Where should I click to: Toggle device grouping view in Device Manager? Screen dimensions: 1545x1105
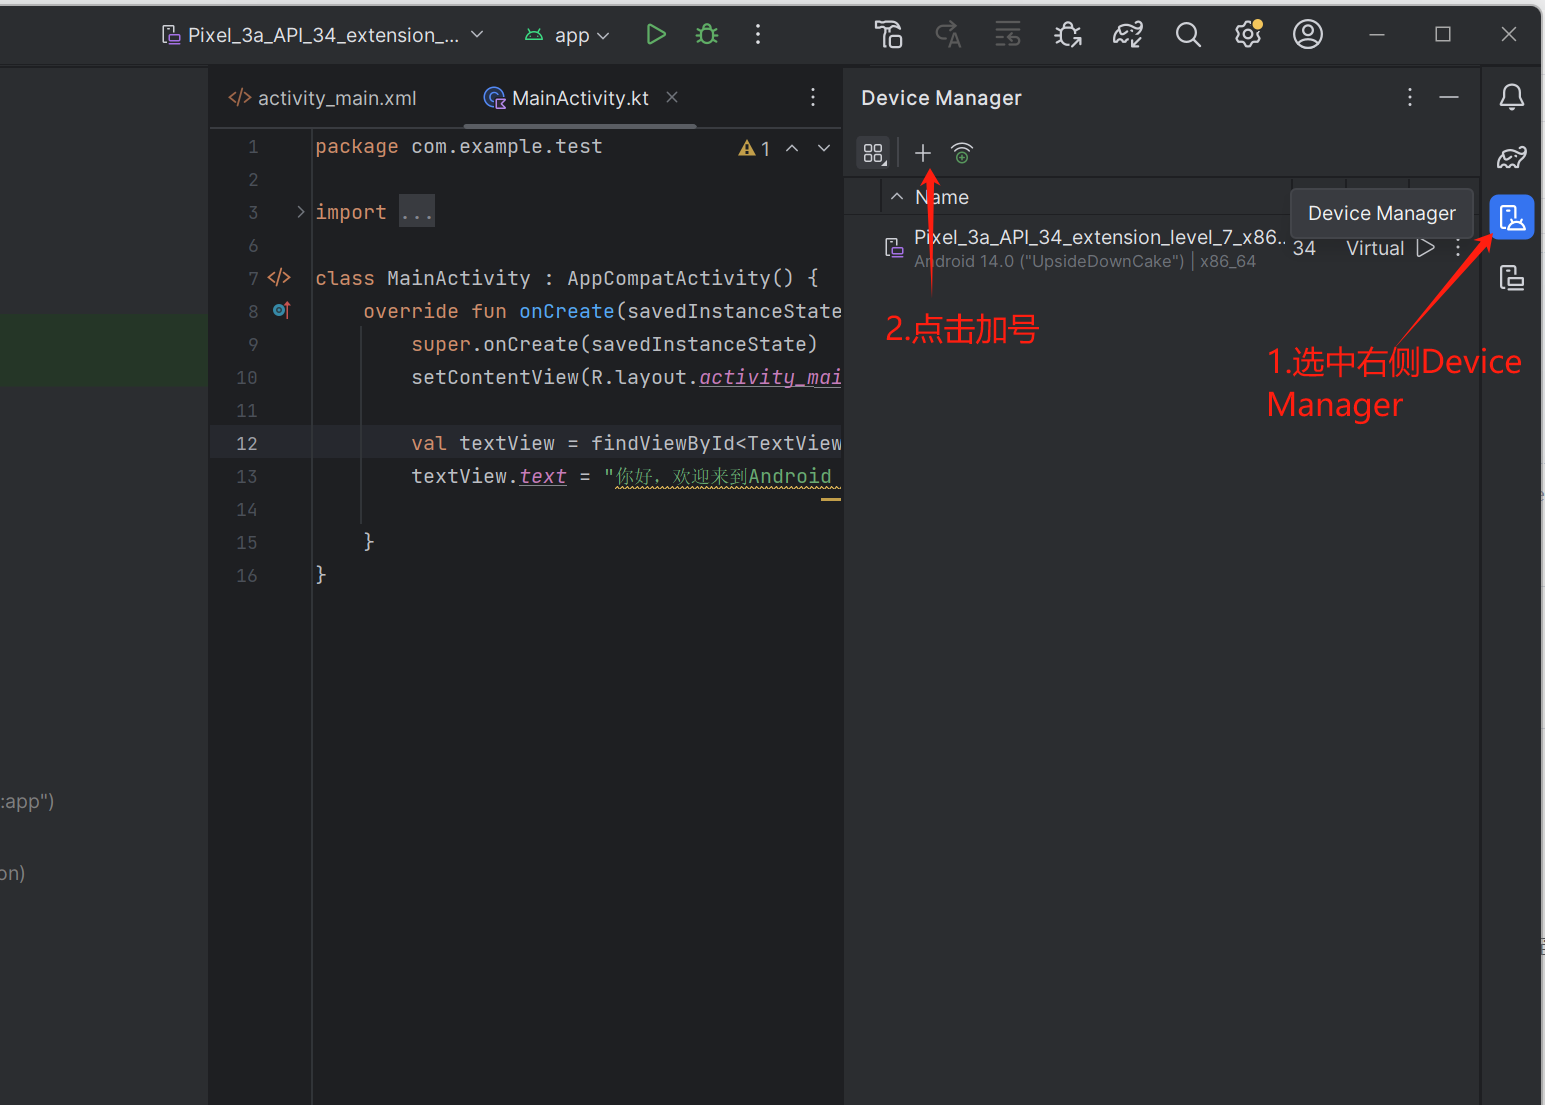click(x=873, y=153)
